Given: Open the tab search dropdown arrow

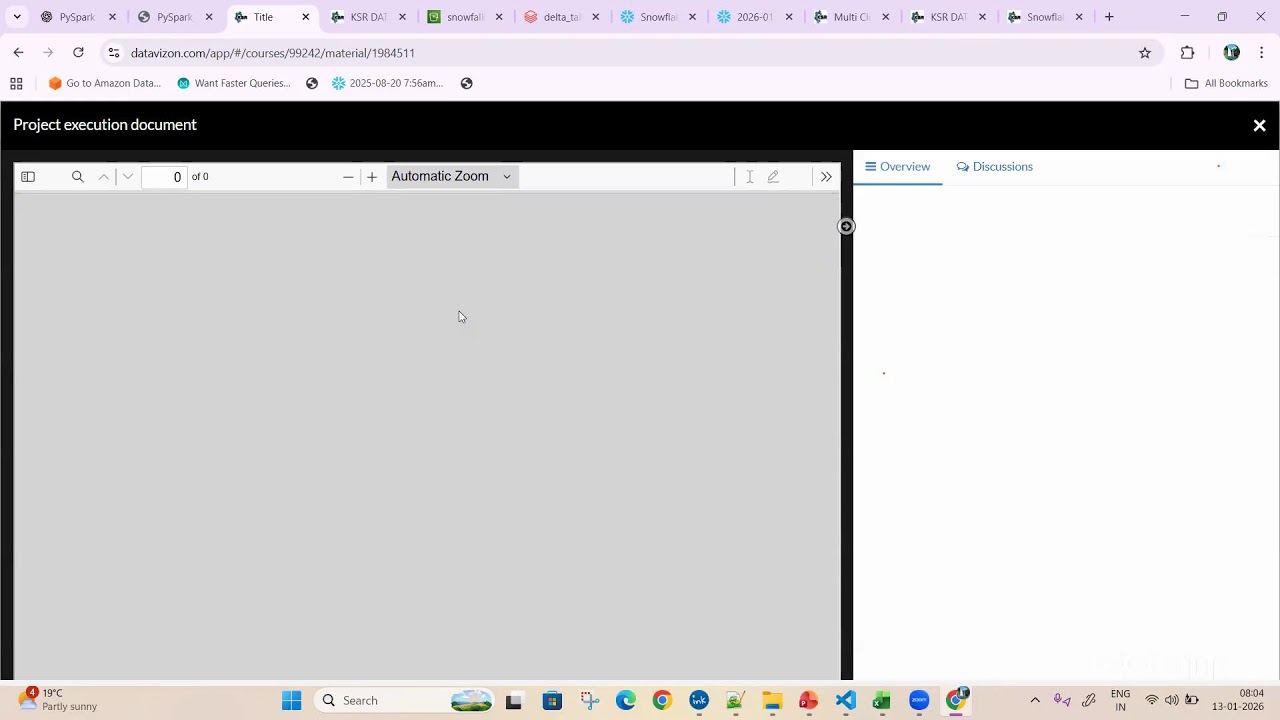Looking at the screenshot, I should pyautogui.click(x=17, y=17).
